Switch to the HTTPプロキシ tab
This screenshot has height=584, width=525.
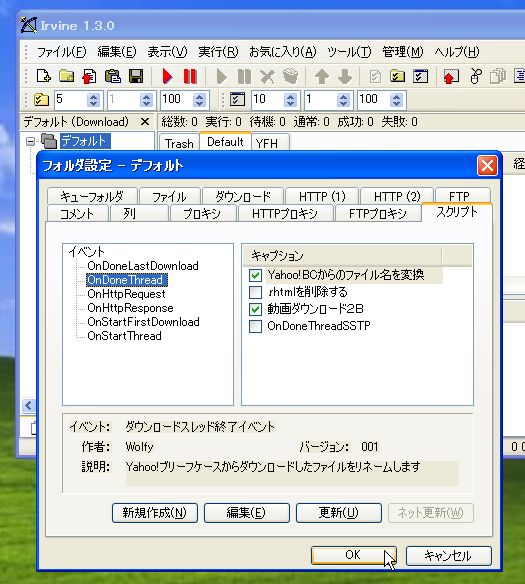[284, 214]
